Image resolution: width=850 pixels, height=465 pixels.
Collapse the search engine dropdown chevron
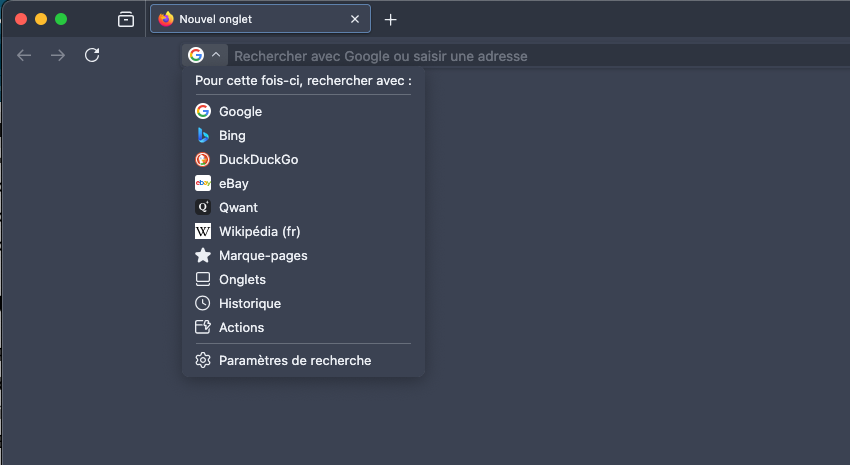pyautogui.click(x=216, y=55)
